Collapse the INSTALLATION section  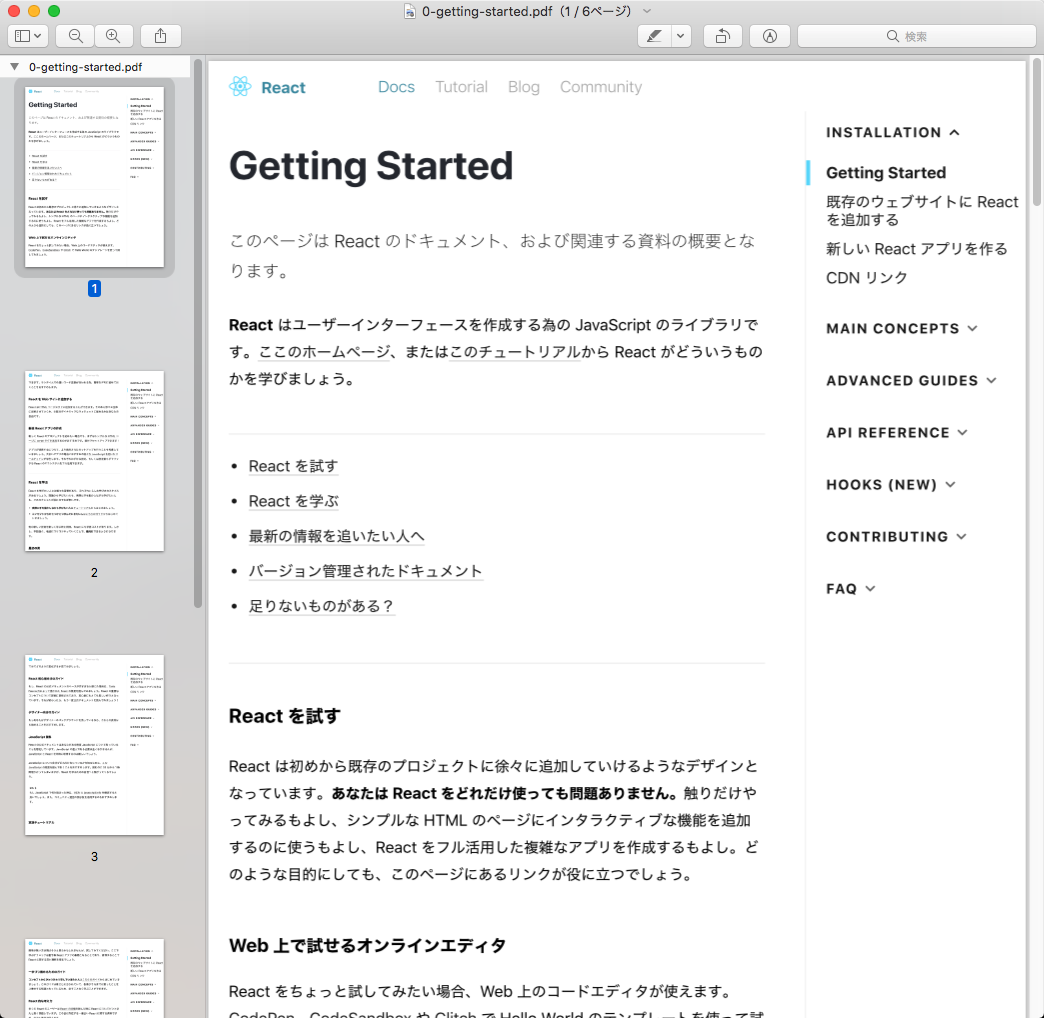(893, 132)
